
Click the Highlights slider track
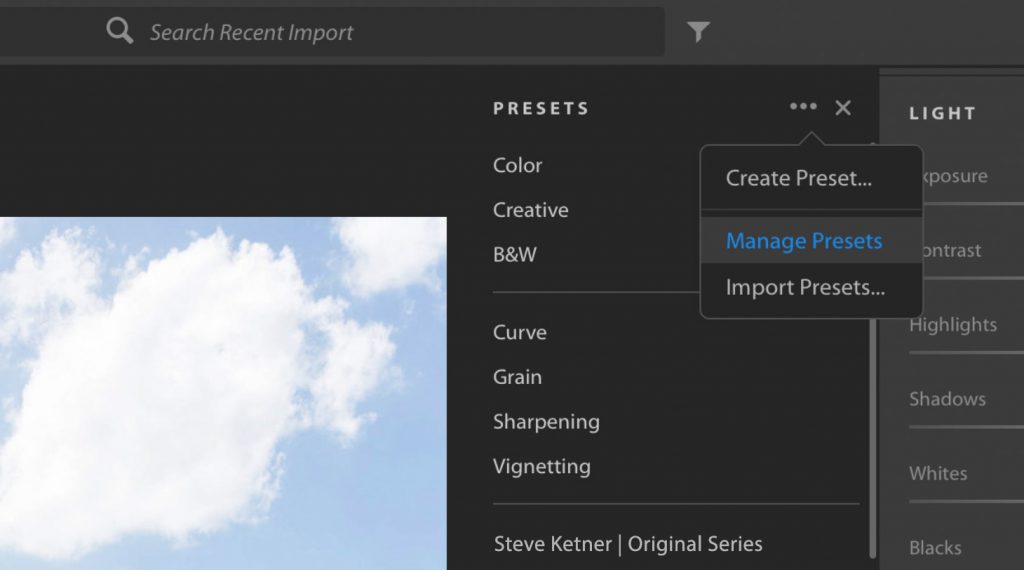[966, 353]
